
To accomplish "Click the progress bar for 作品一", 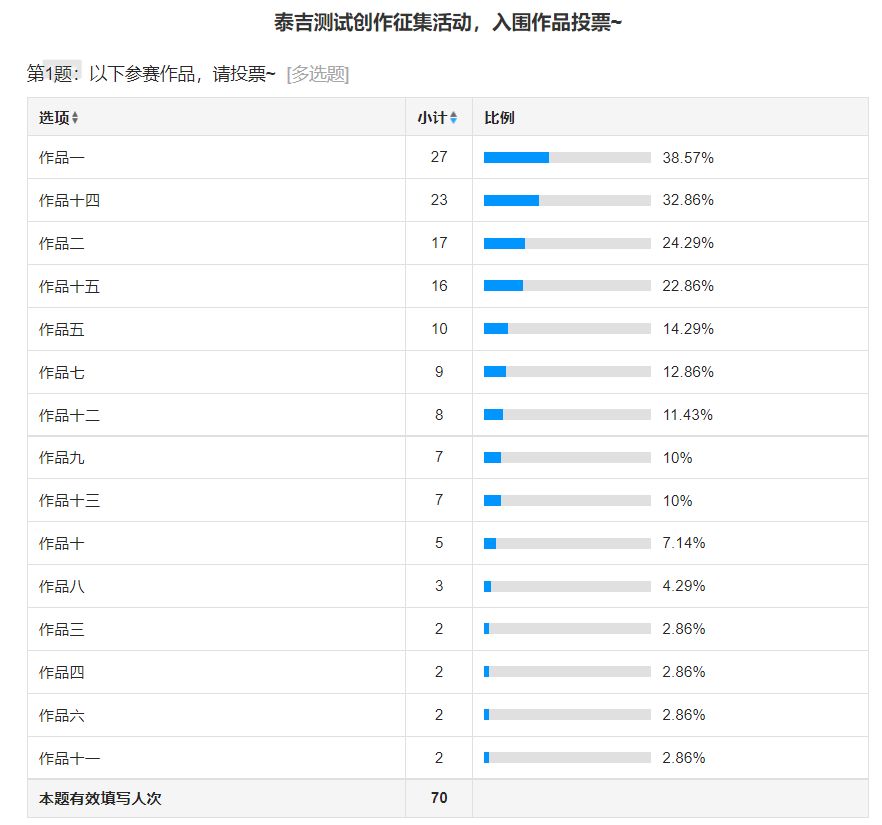I will point(567,158).
